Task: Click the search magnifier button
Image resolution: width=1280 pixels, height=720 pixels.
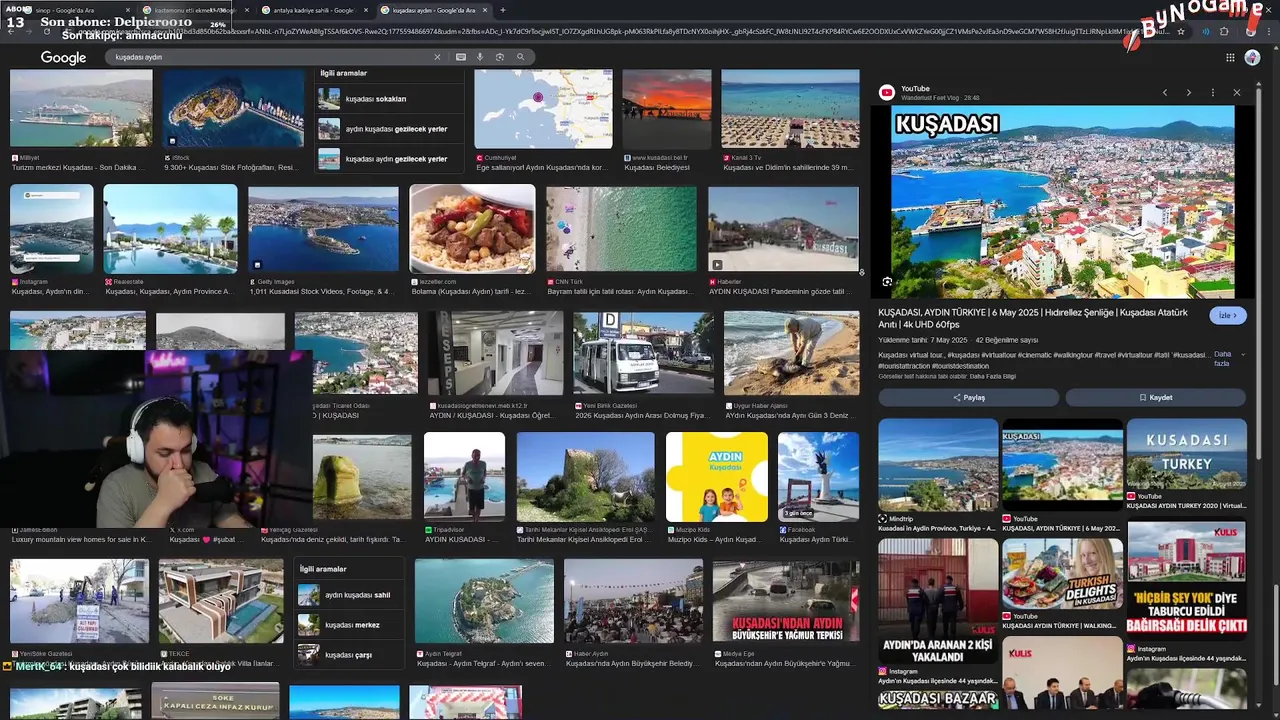Action: pyautogui.click(x=520, y=57)
